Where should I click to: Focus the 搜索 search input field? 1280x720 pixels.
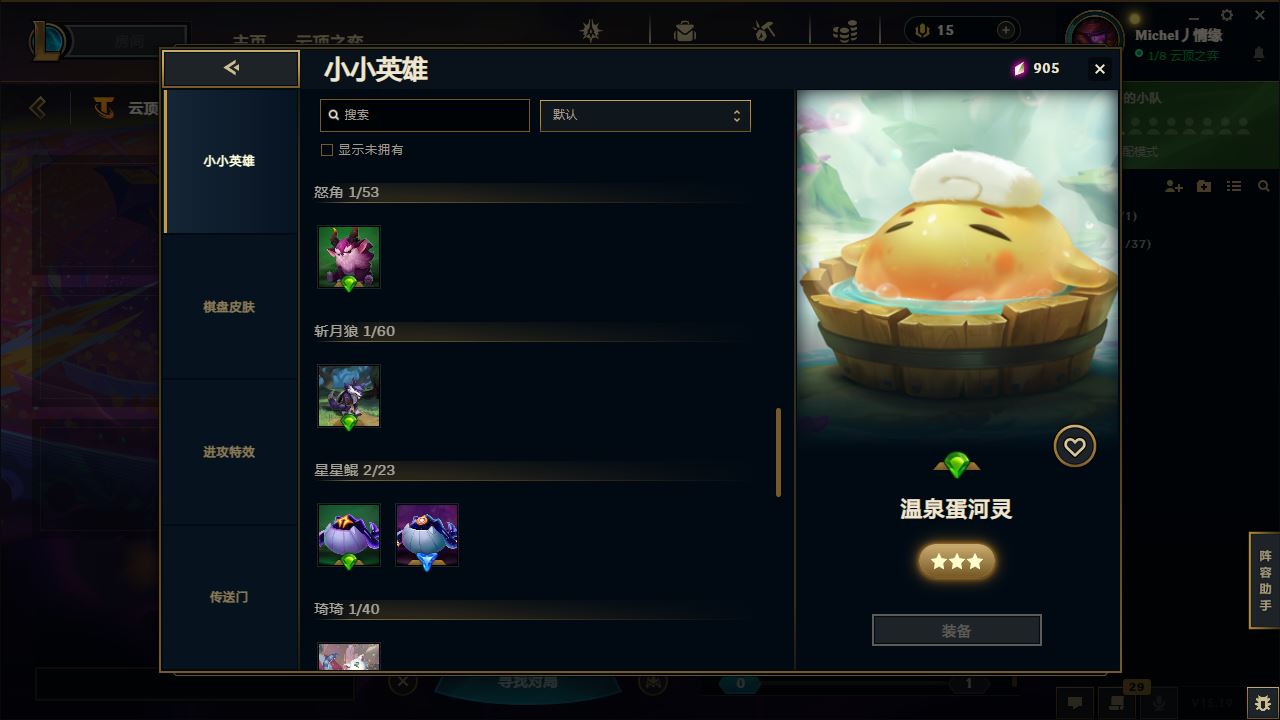pos(425,115)
